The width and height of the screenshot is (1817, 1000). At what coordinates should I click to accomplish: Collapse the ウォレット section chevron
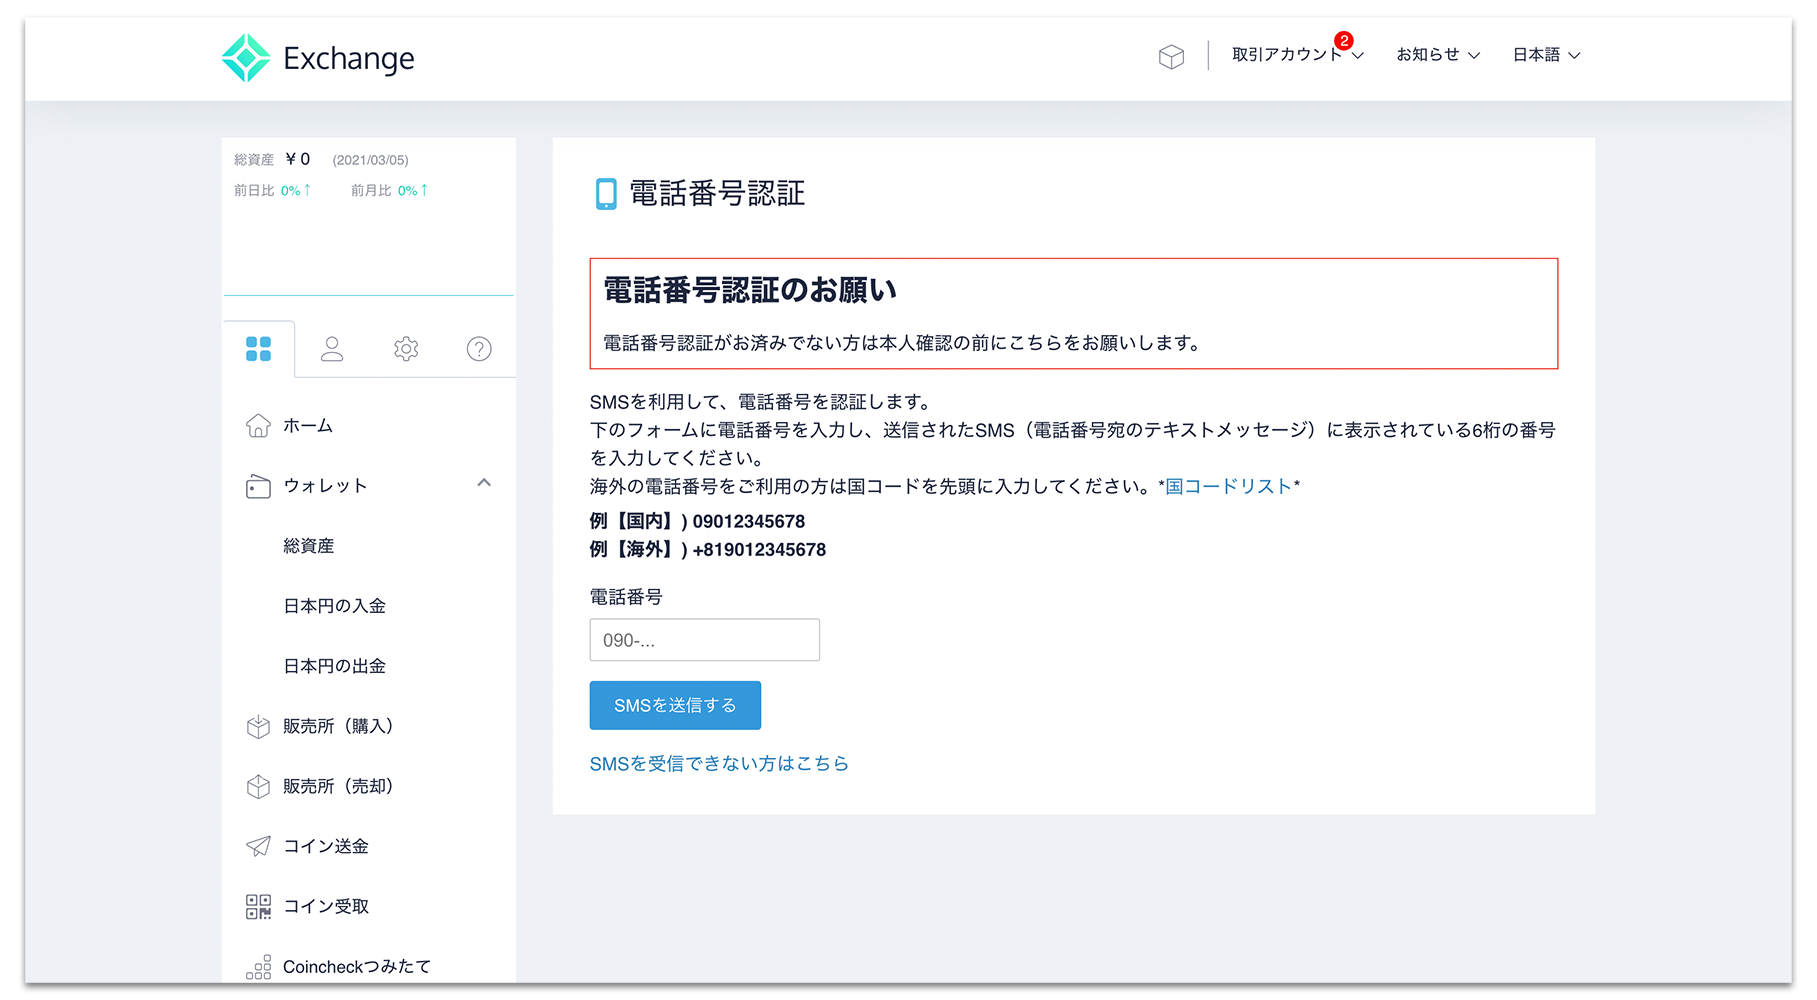coord(484,484)
